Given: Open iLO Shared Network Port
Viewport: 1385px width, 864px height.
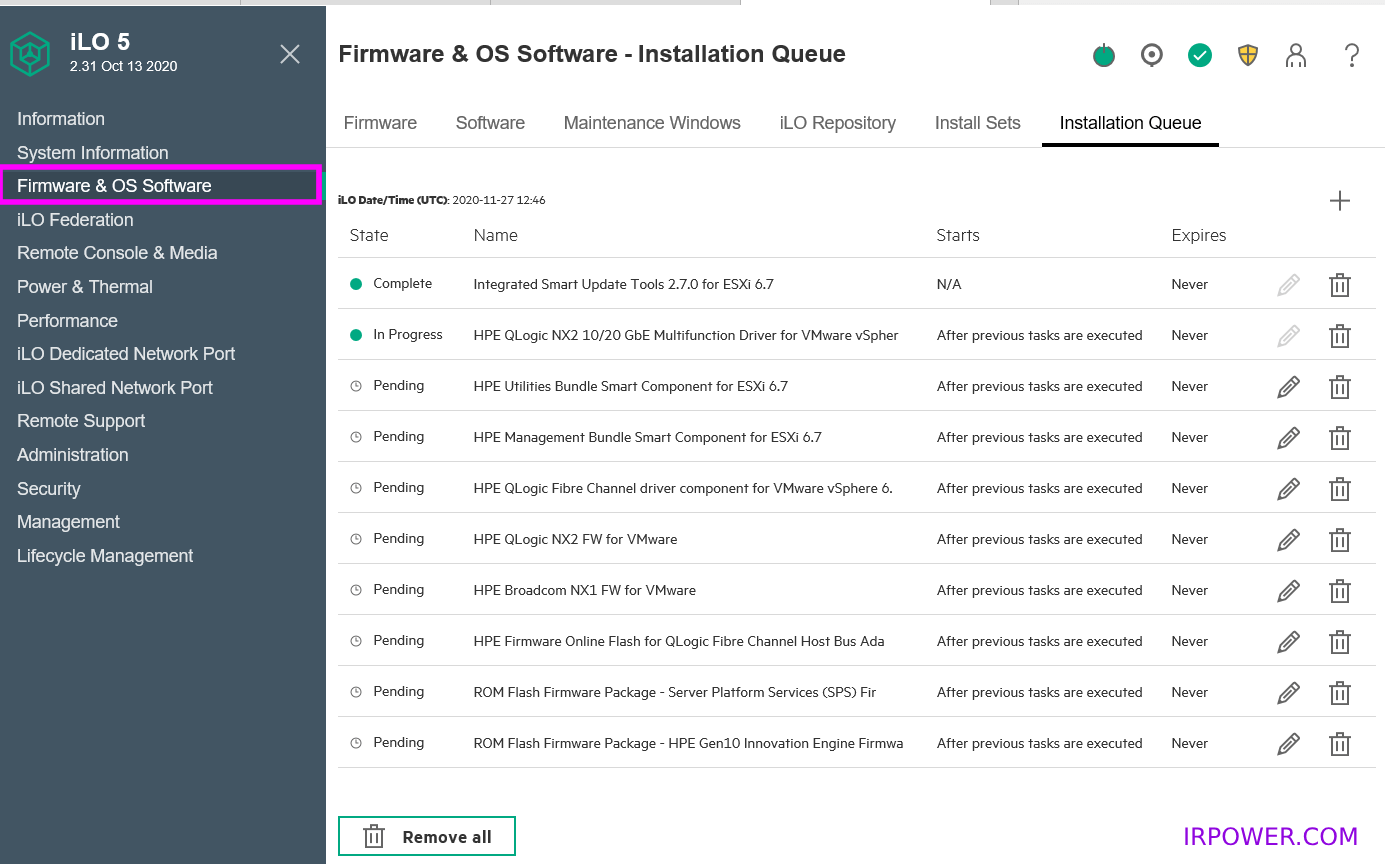Looking at the screenshot, I should pos(115,388).
